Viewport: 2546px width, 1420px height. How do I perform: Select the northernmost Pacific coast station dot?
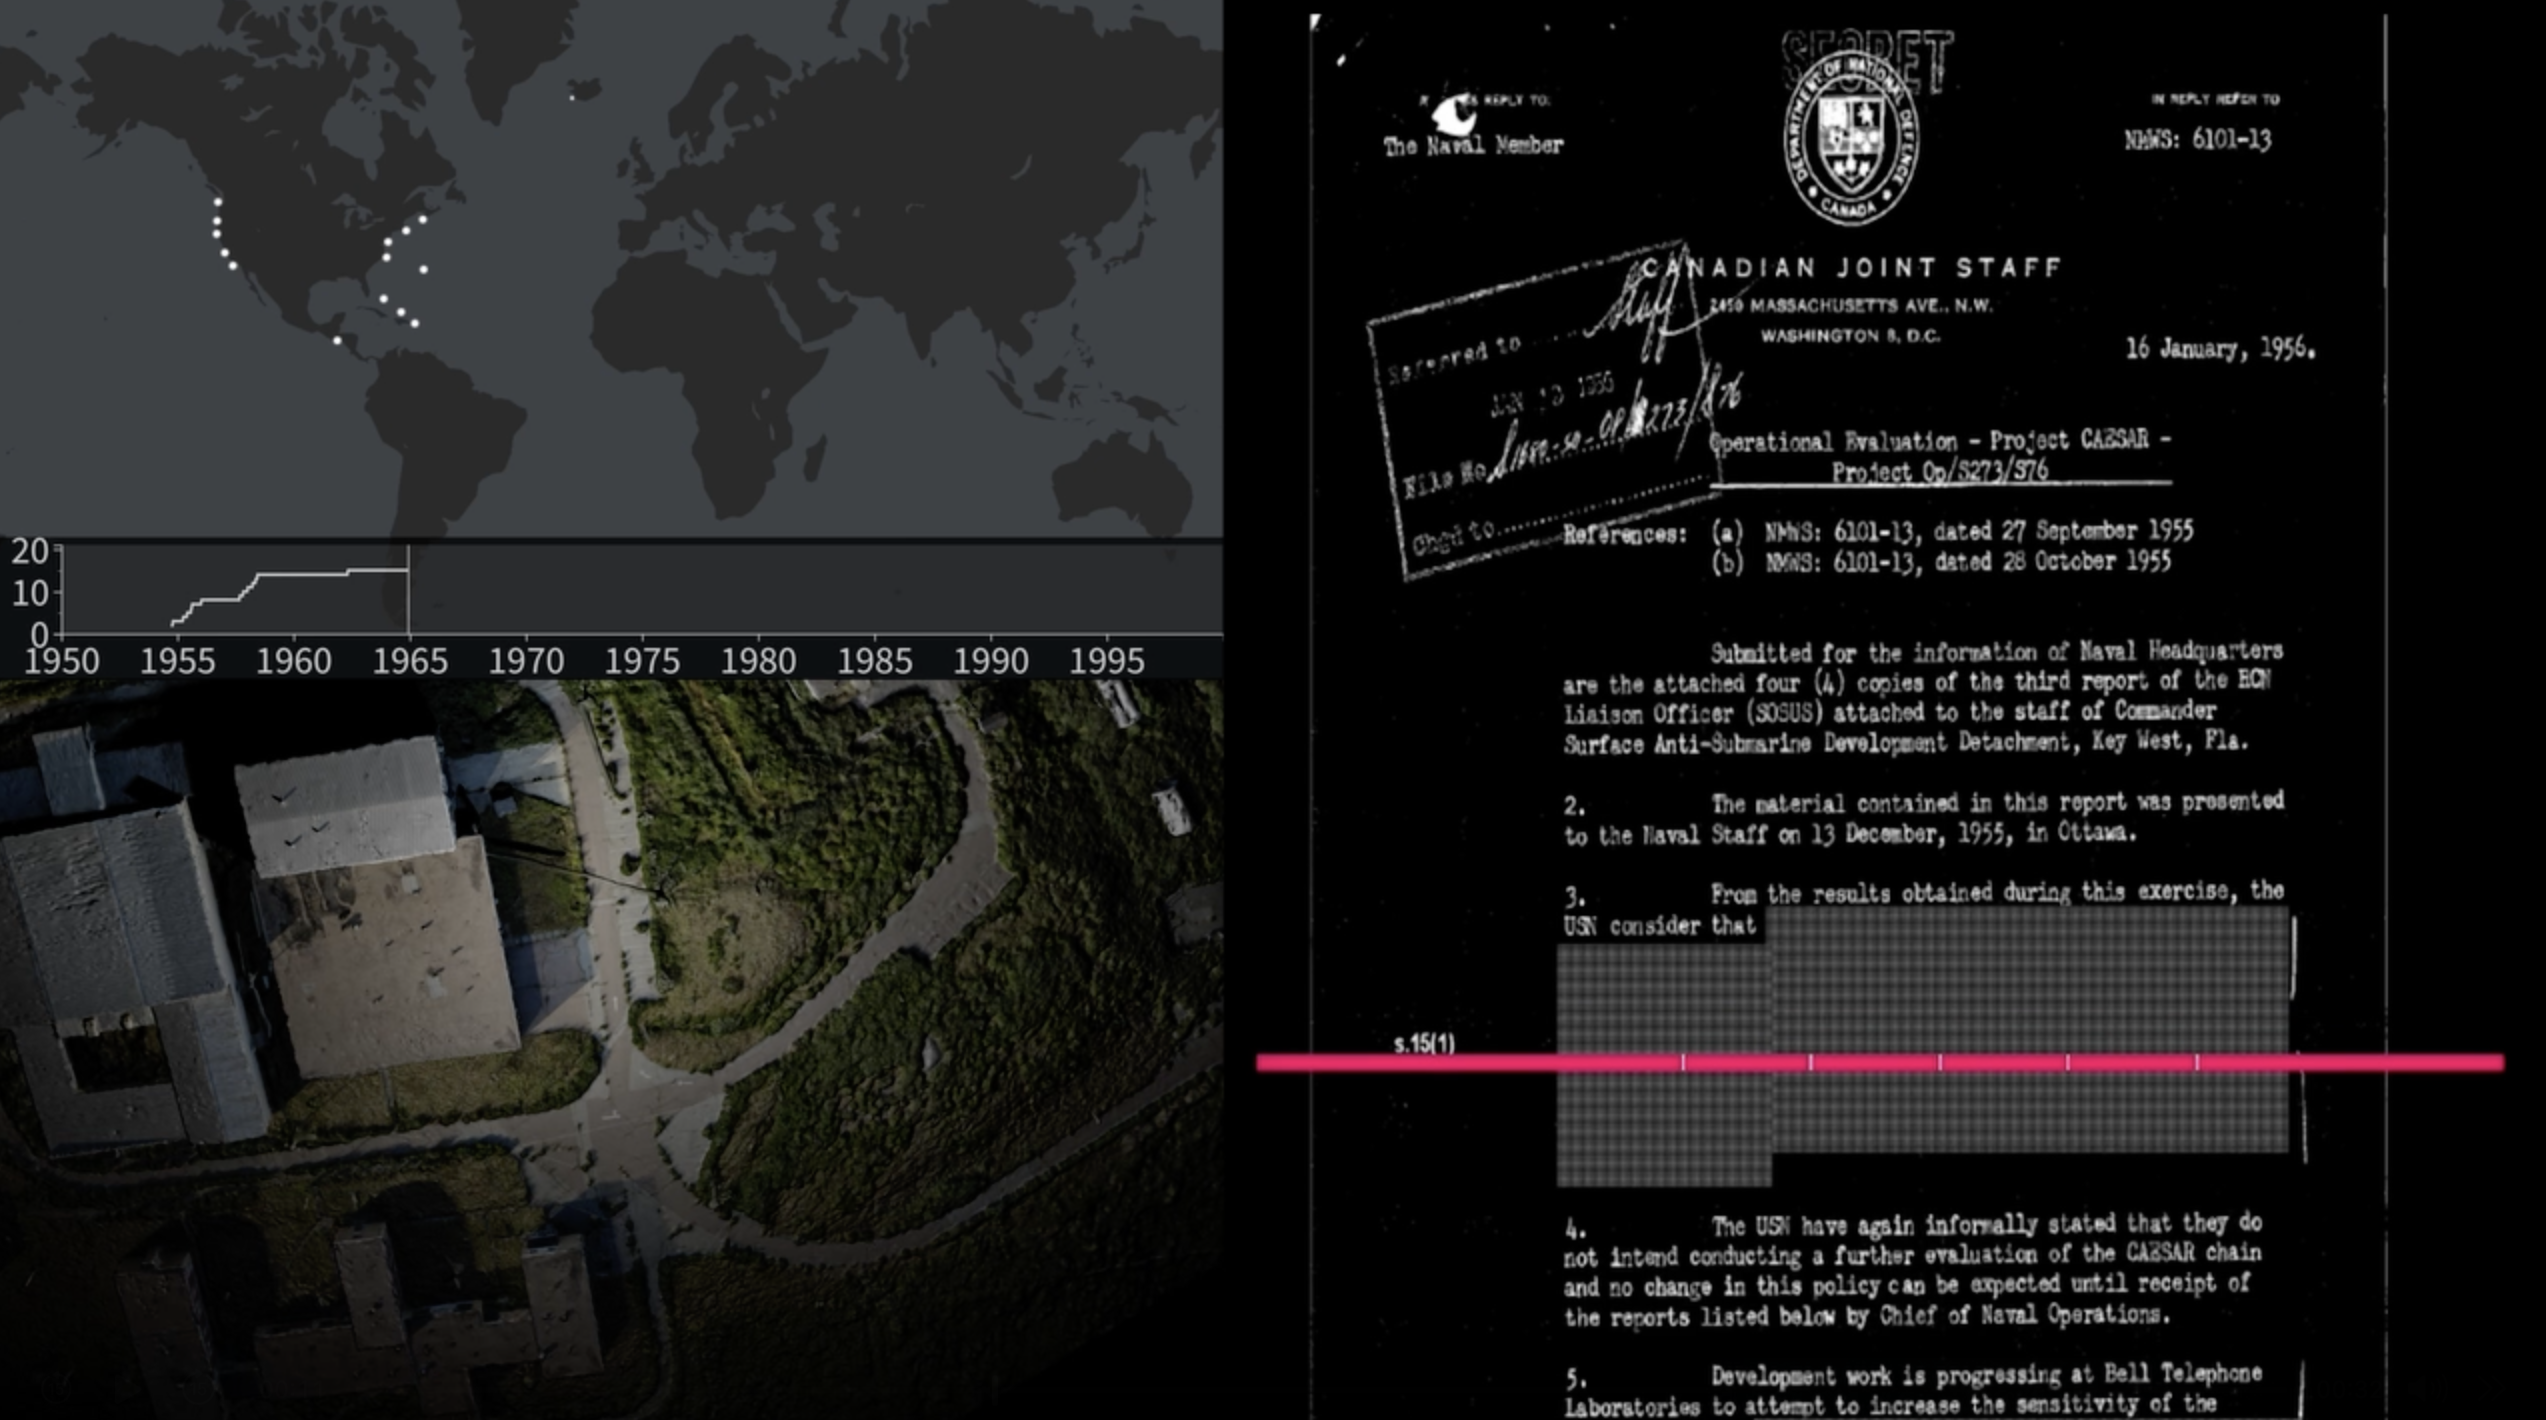pyautogui.click(x=217, y=202)
